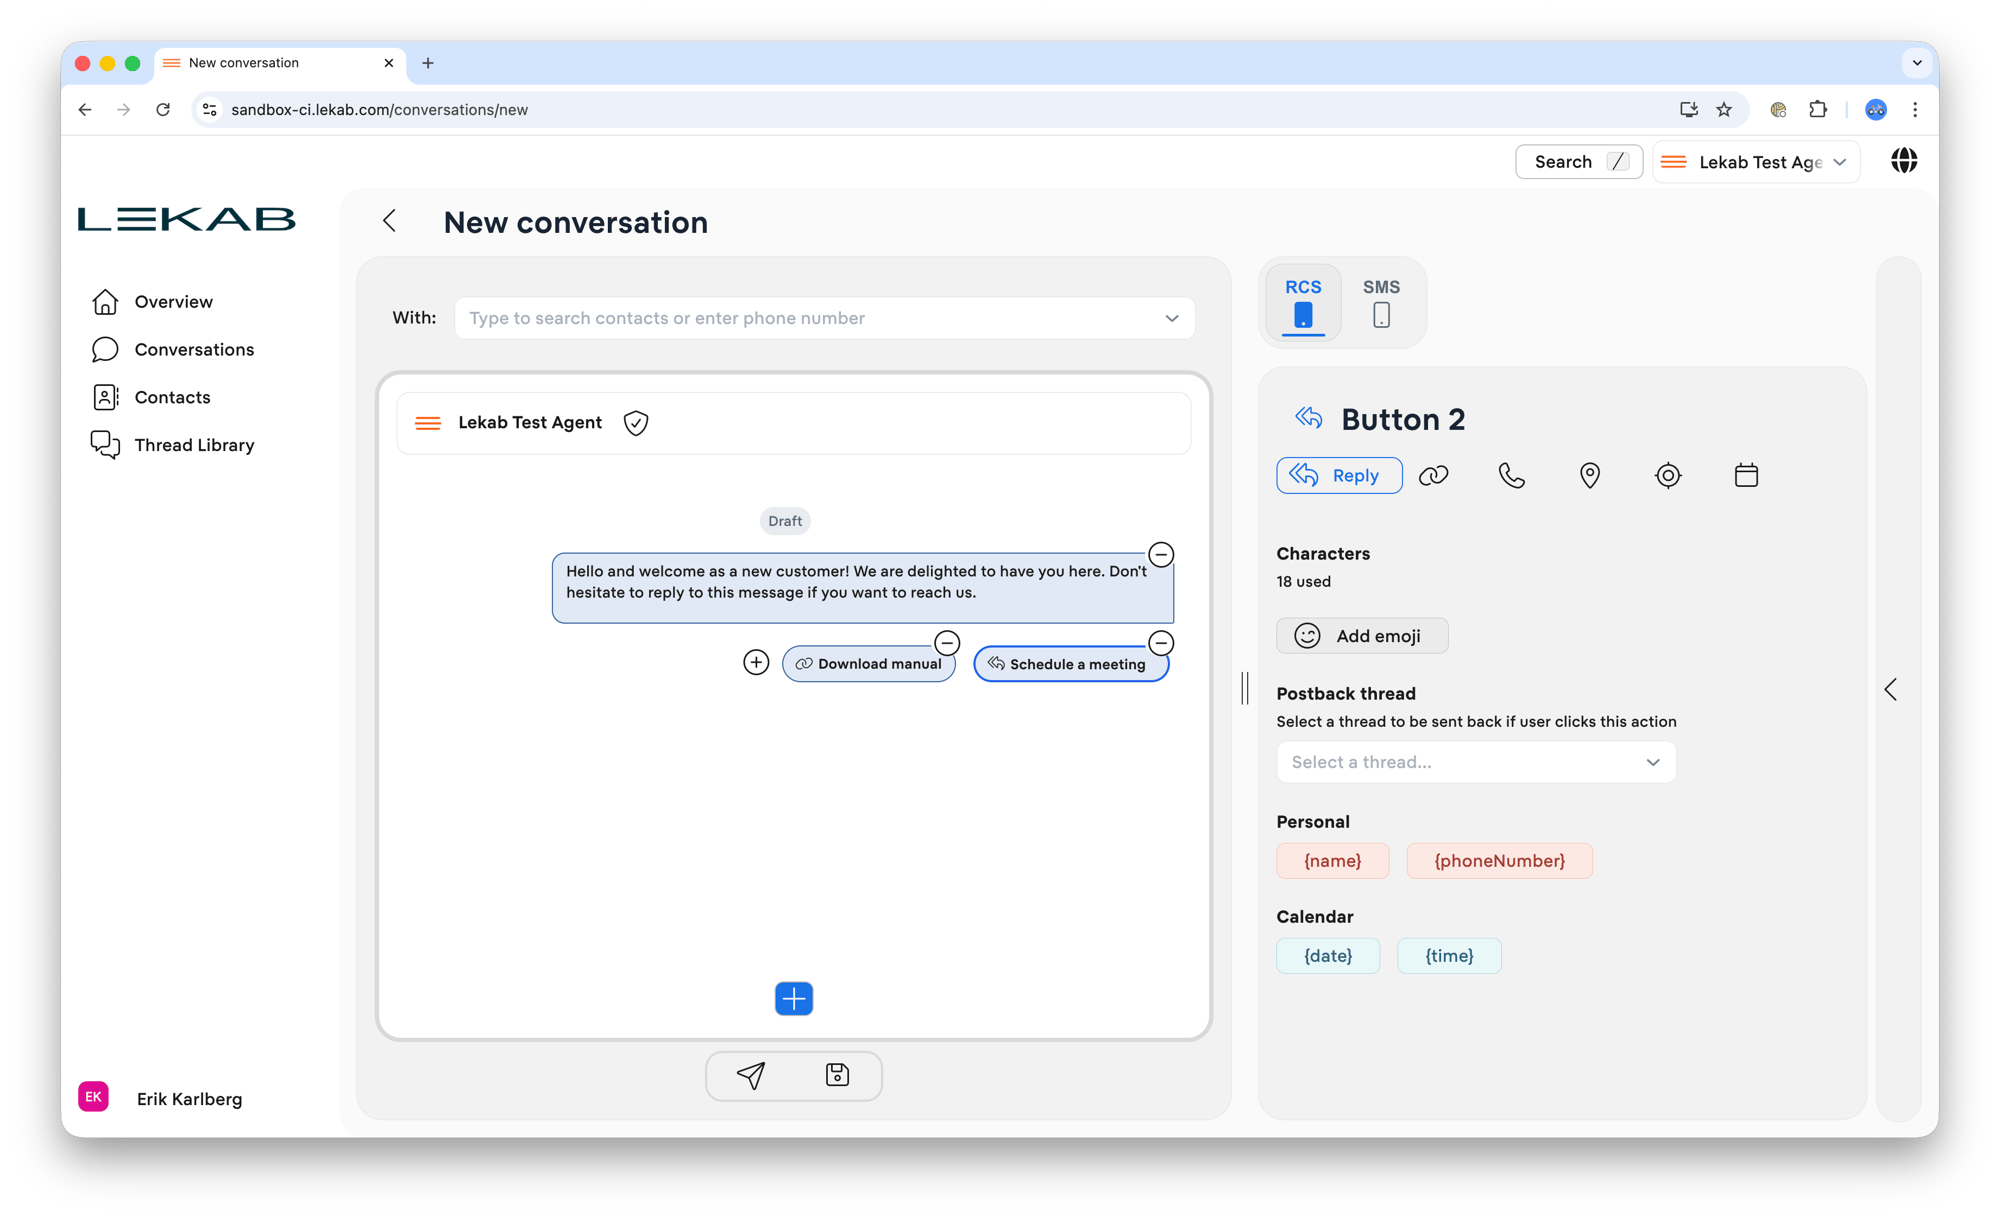Viewport: 2000px width, 1218px height.
Task: Click the blue add message block button
Action: [x=794, y=998]
